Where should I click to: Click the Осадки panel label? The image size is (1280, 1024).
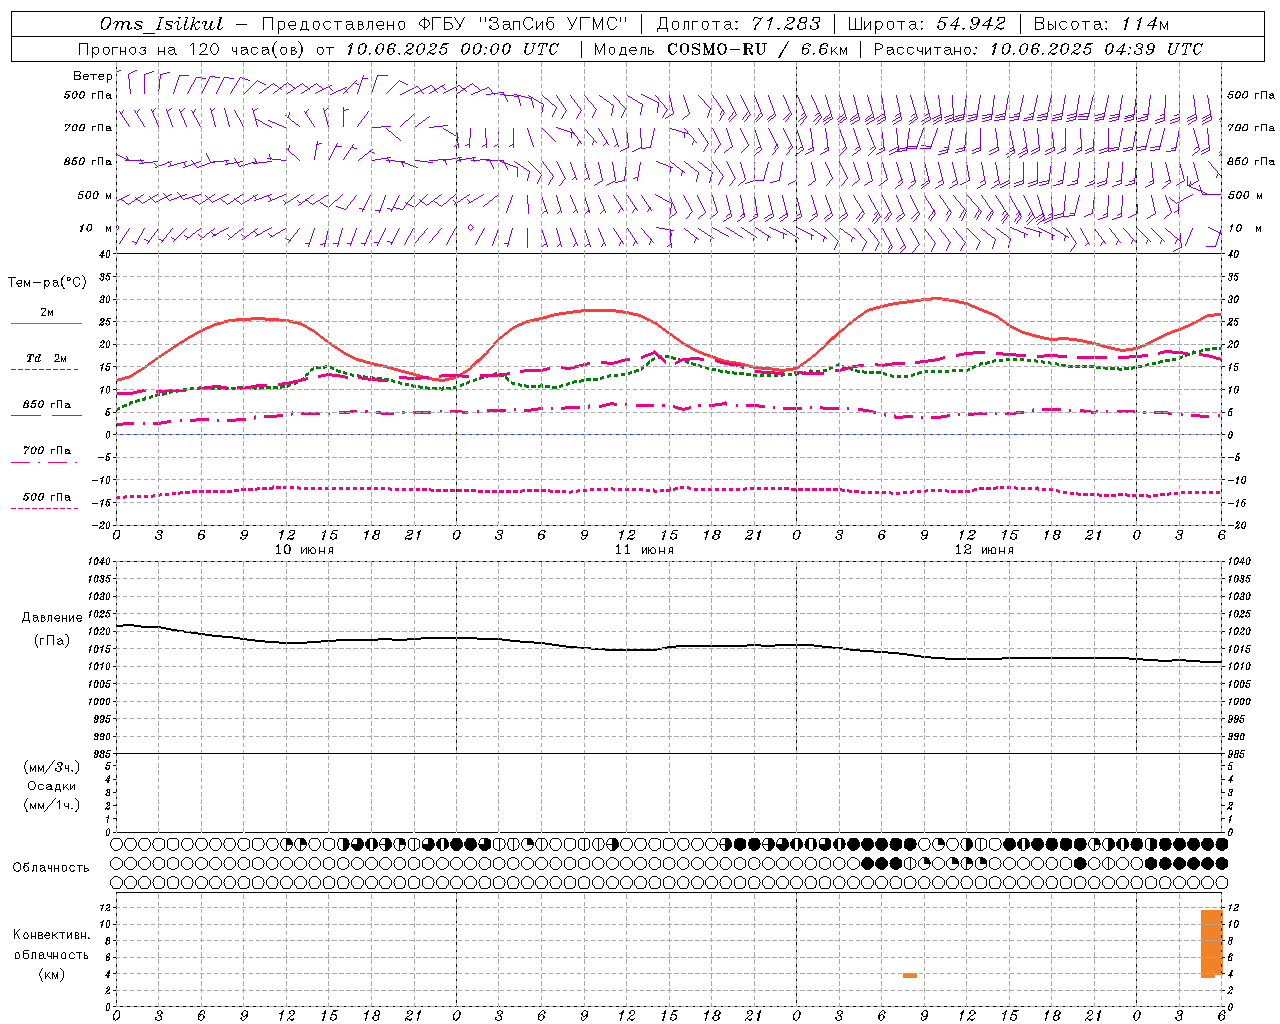[x=52, y=786]
